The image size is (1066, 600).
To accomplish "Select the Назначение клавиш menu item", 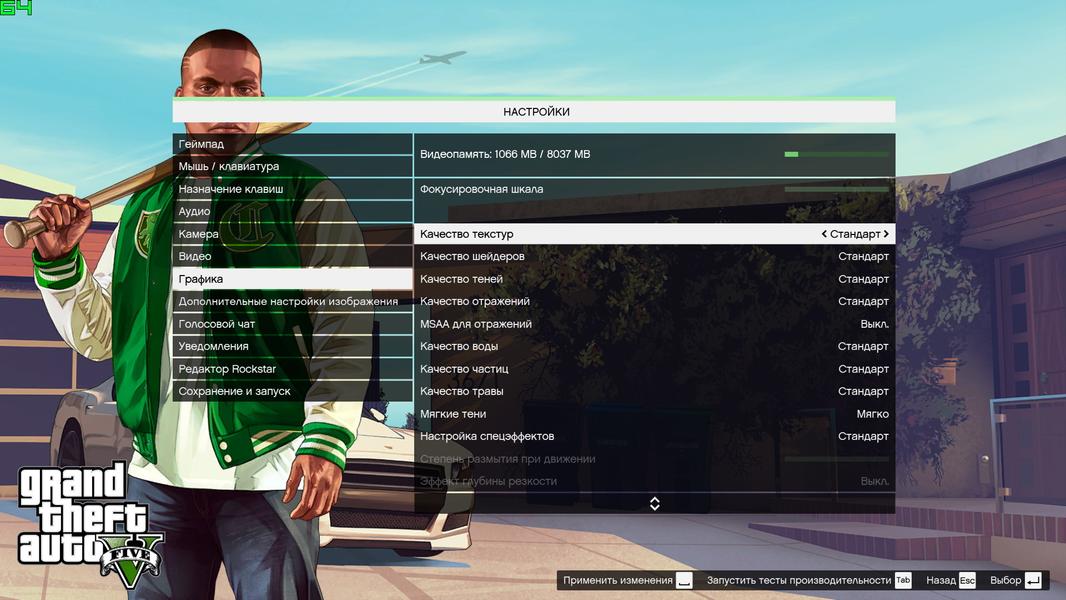I will click(292, 189).
